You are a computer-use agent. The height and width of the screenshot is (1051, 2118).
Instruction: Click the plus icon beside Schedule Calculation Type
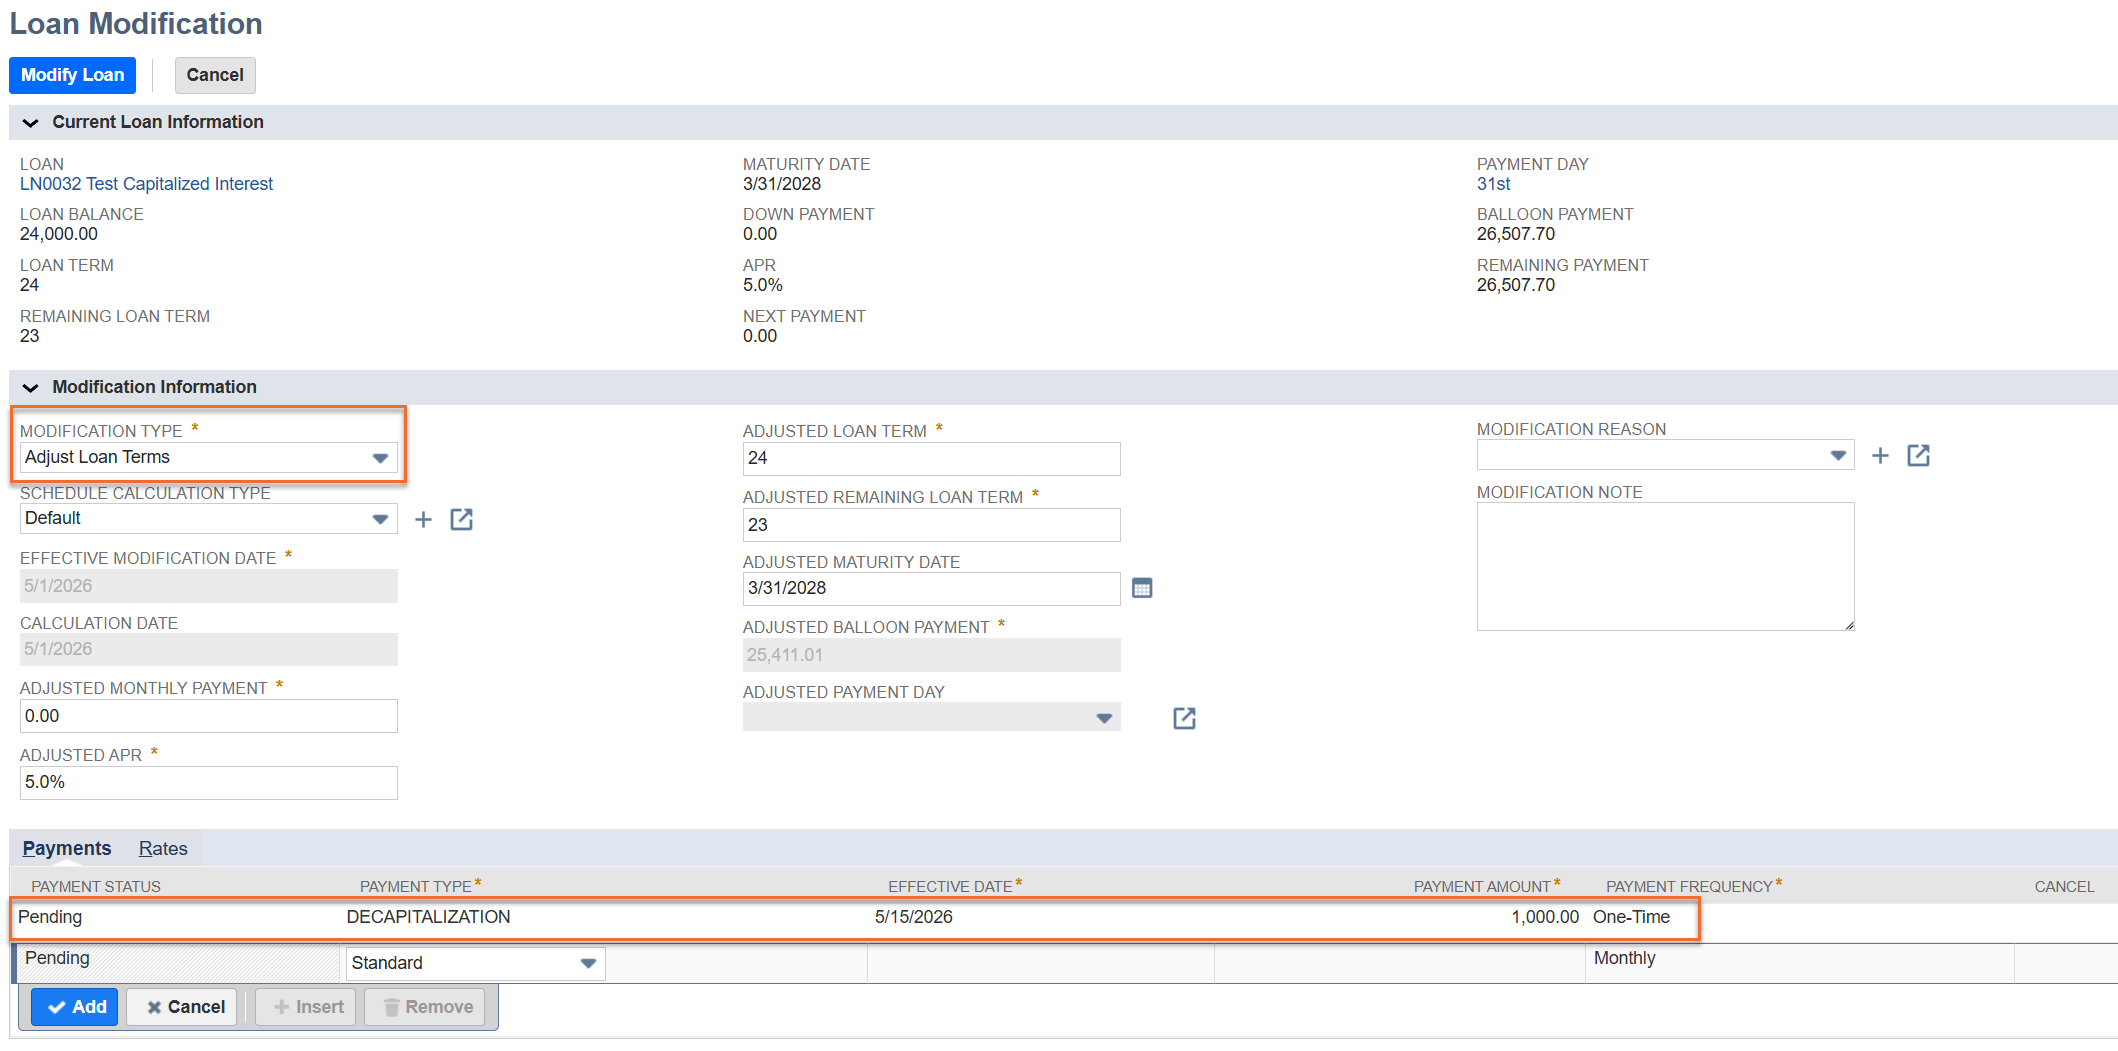point(423,520)
